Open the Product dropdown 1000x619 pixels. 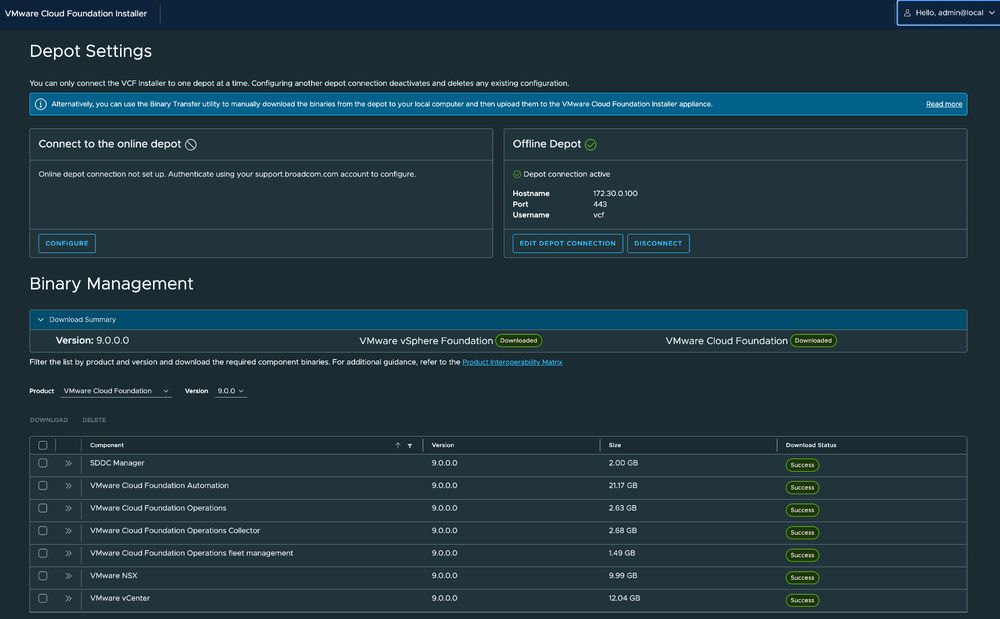tap(116, 391)
